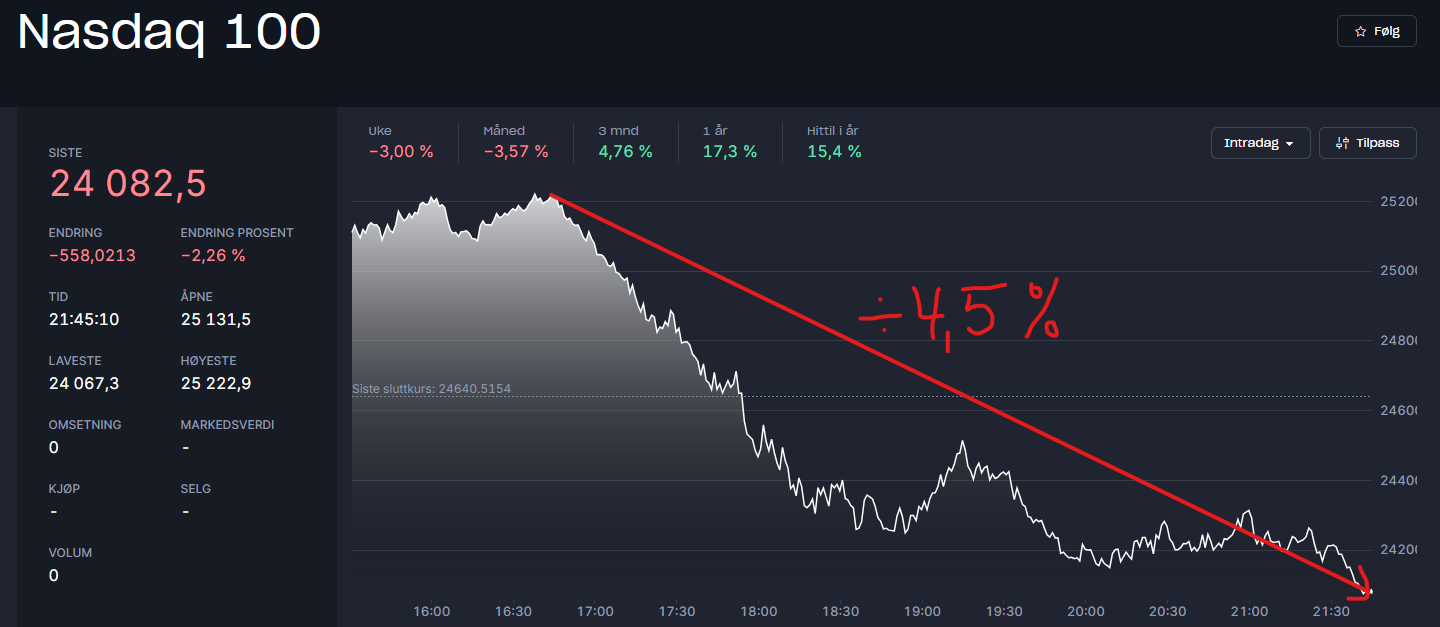The width and height of the screenshot is (1440, 627).
Task: Select the Hittil i år period
Action: click(834, 142)
